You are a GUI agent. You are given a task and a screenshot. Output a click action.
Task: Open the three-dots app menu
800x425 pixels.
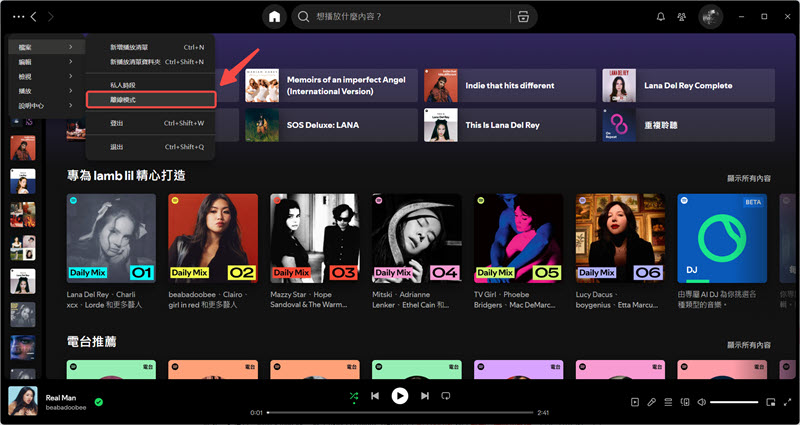(18, 17)
